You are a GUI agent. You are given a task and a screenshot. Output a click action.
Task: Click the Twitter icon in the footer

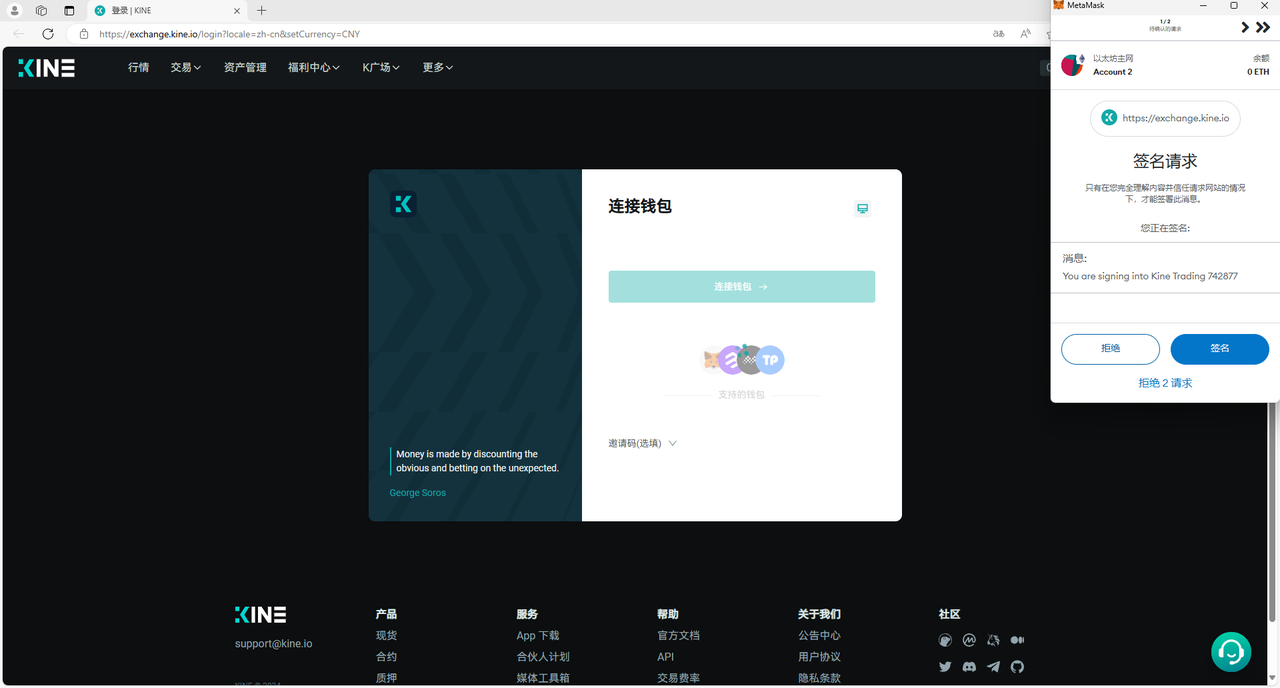(x=945, y=667)
